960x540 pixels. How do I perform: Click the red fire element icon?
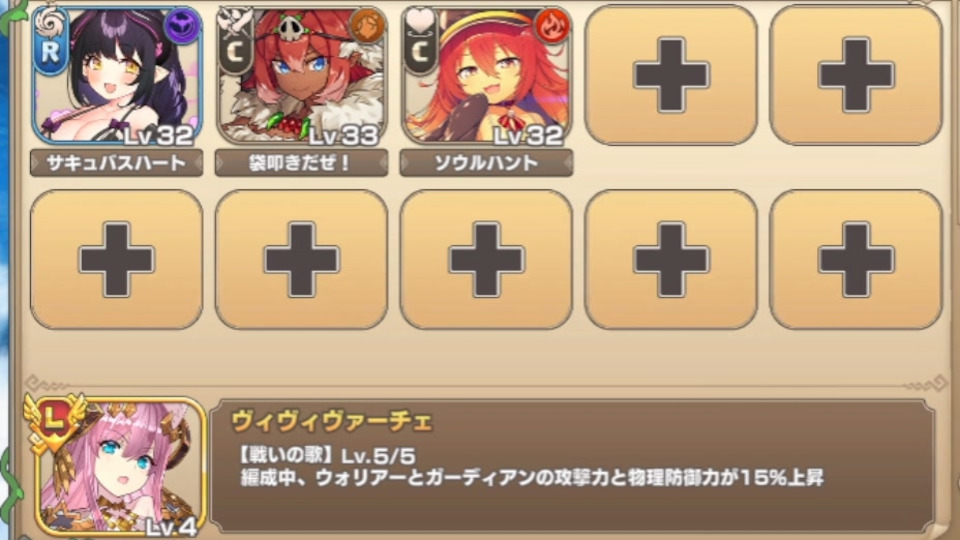(x=552, y=27)
